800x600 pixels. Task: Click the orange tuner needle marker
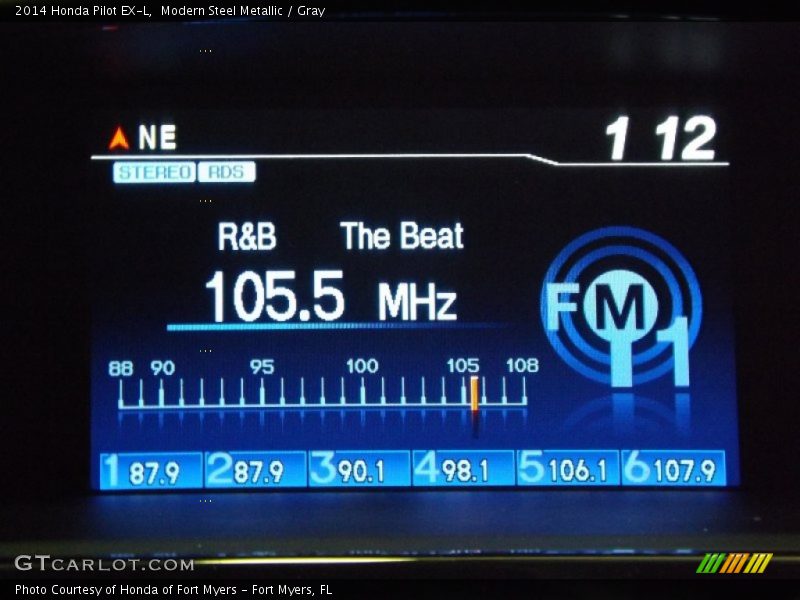pyautogui.click(x=473, y=393)
